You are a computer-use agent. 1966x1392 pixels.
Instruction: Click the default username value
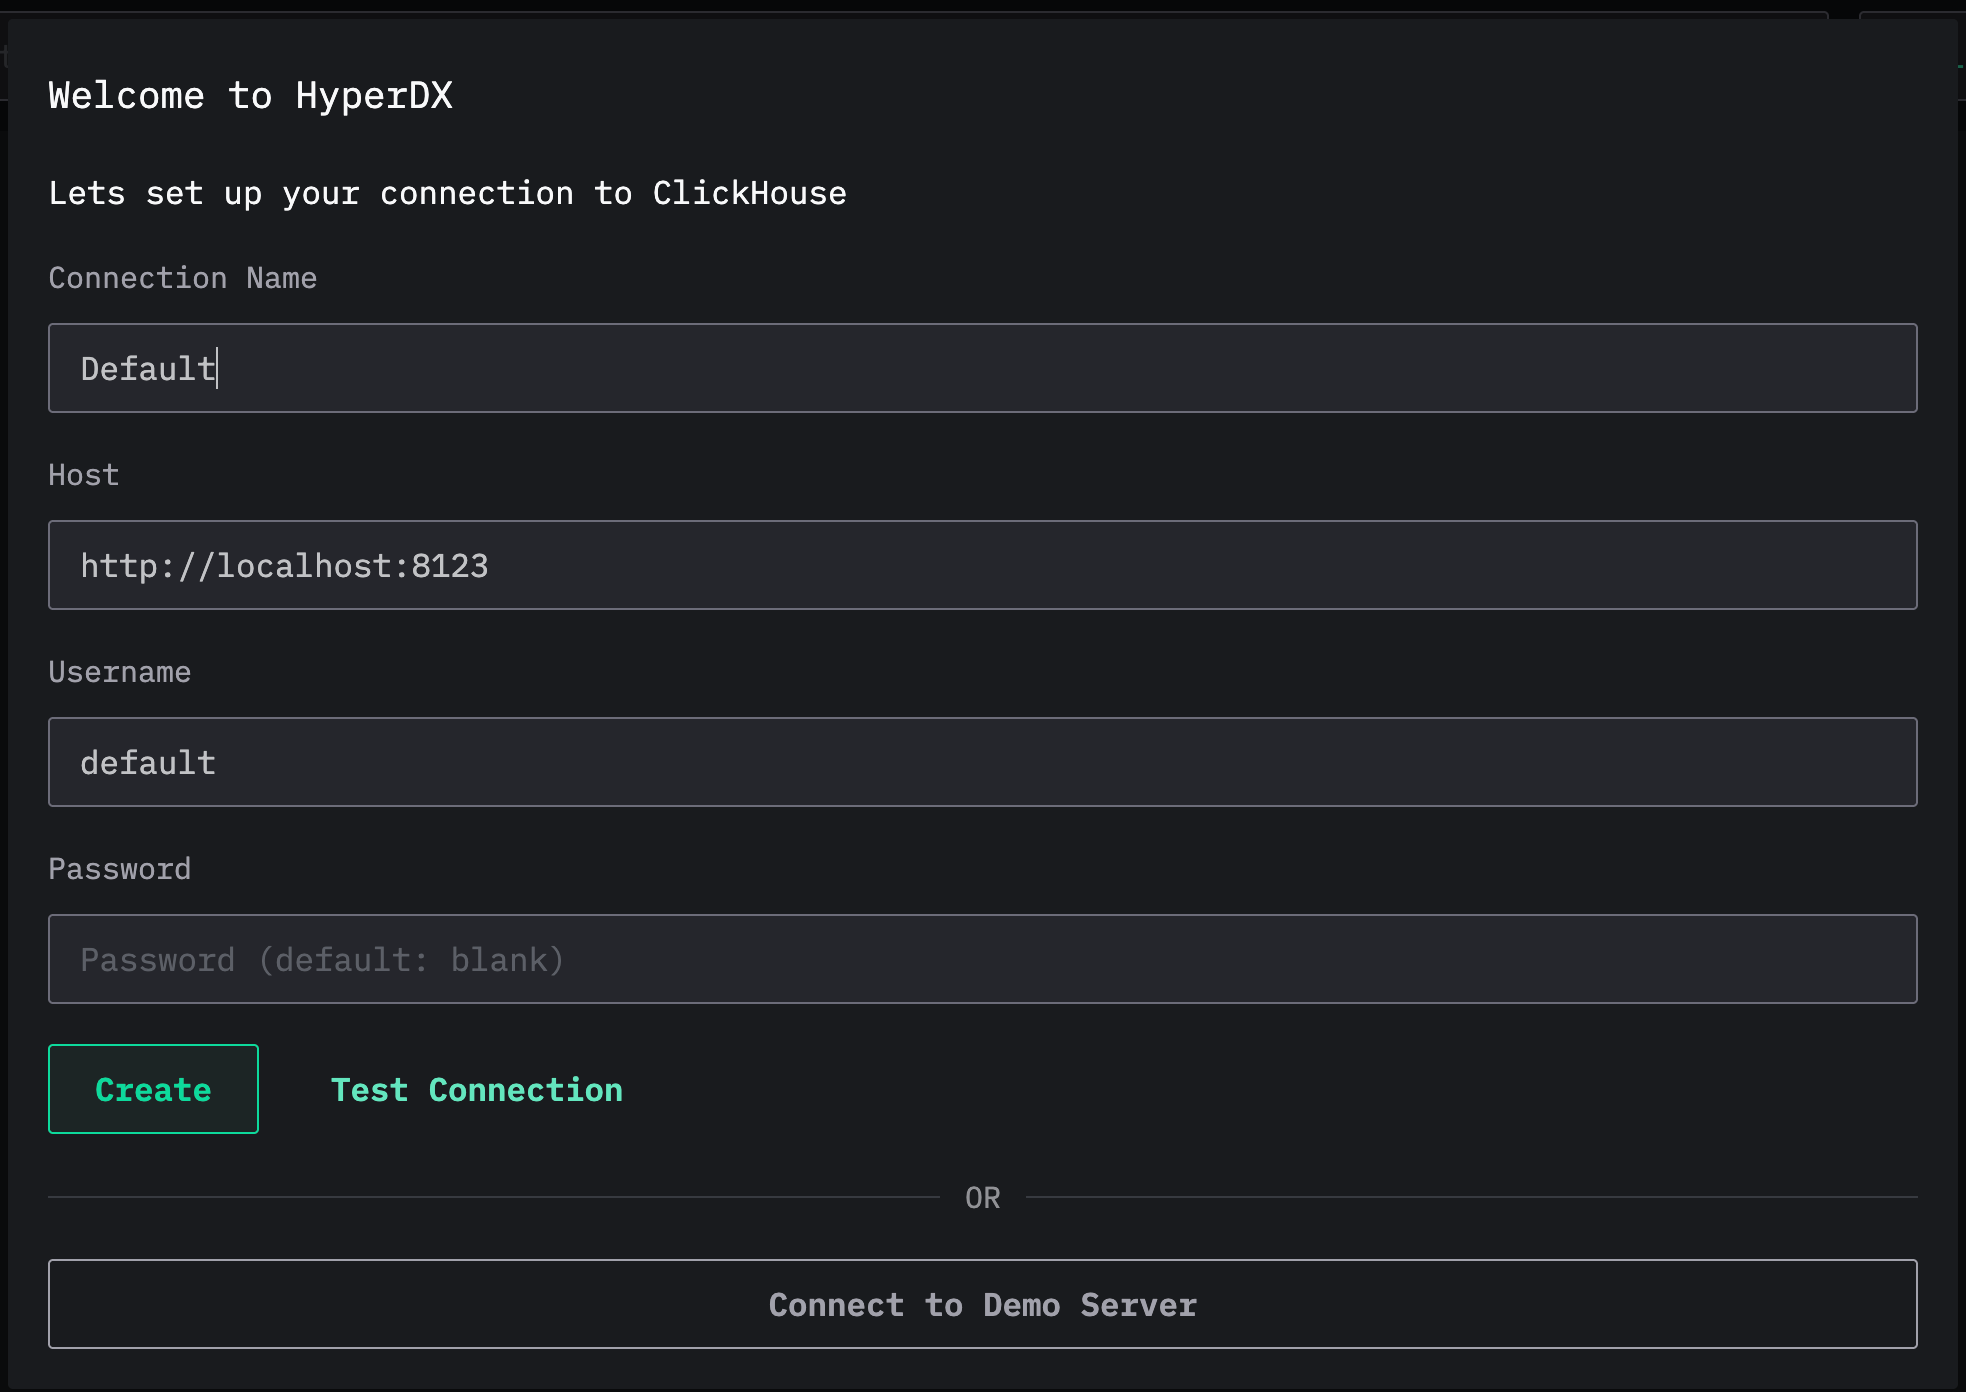[148, 761]
